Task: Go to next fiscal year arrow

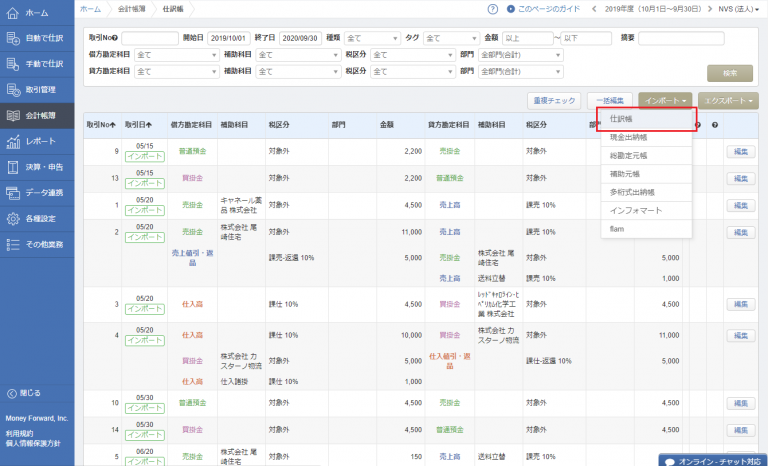Action: (x=709, y=9)
